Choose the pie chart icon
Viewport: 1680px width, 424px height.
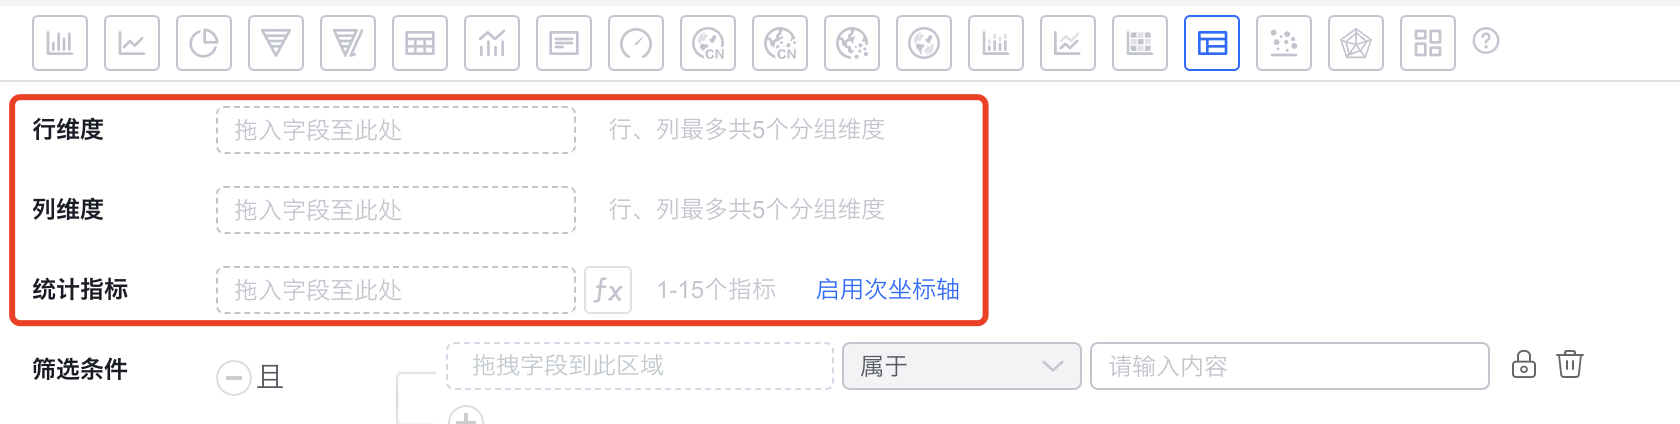click(x=204, y=43)
